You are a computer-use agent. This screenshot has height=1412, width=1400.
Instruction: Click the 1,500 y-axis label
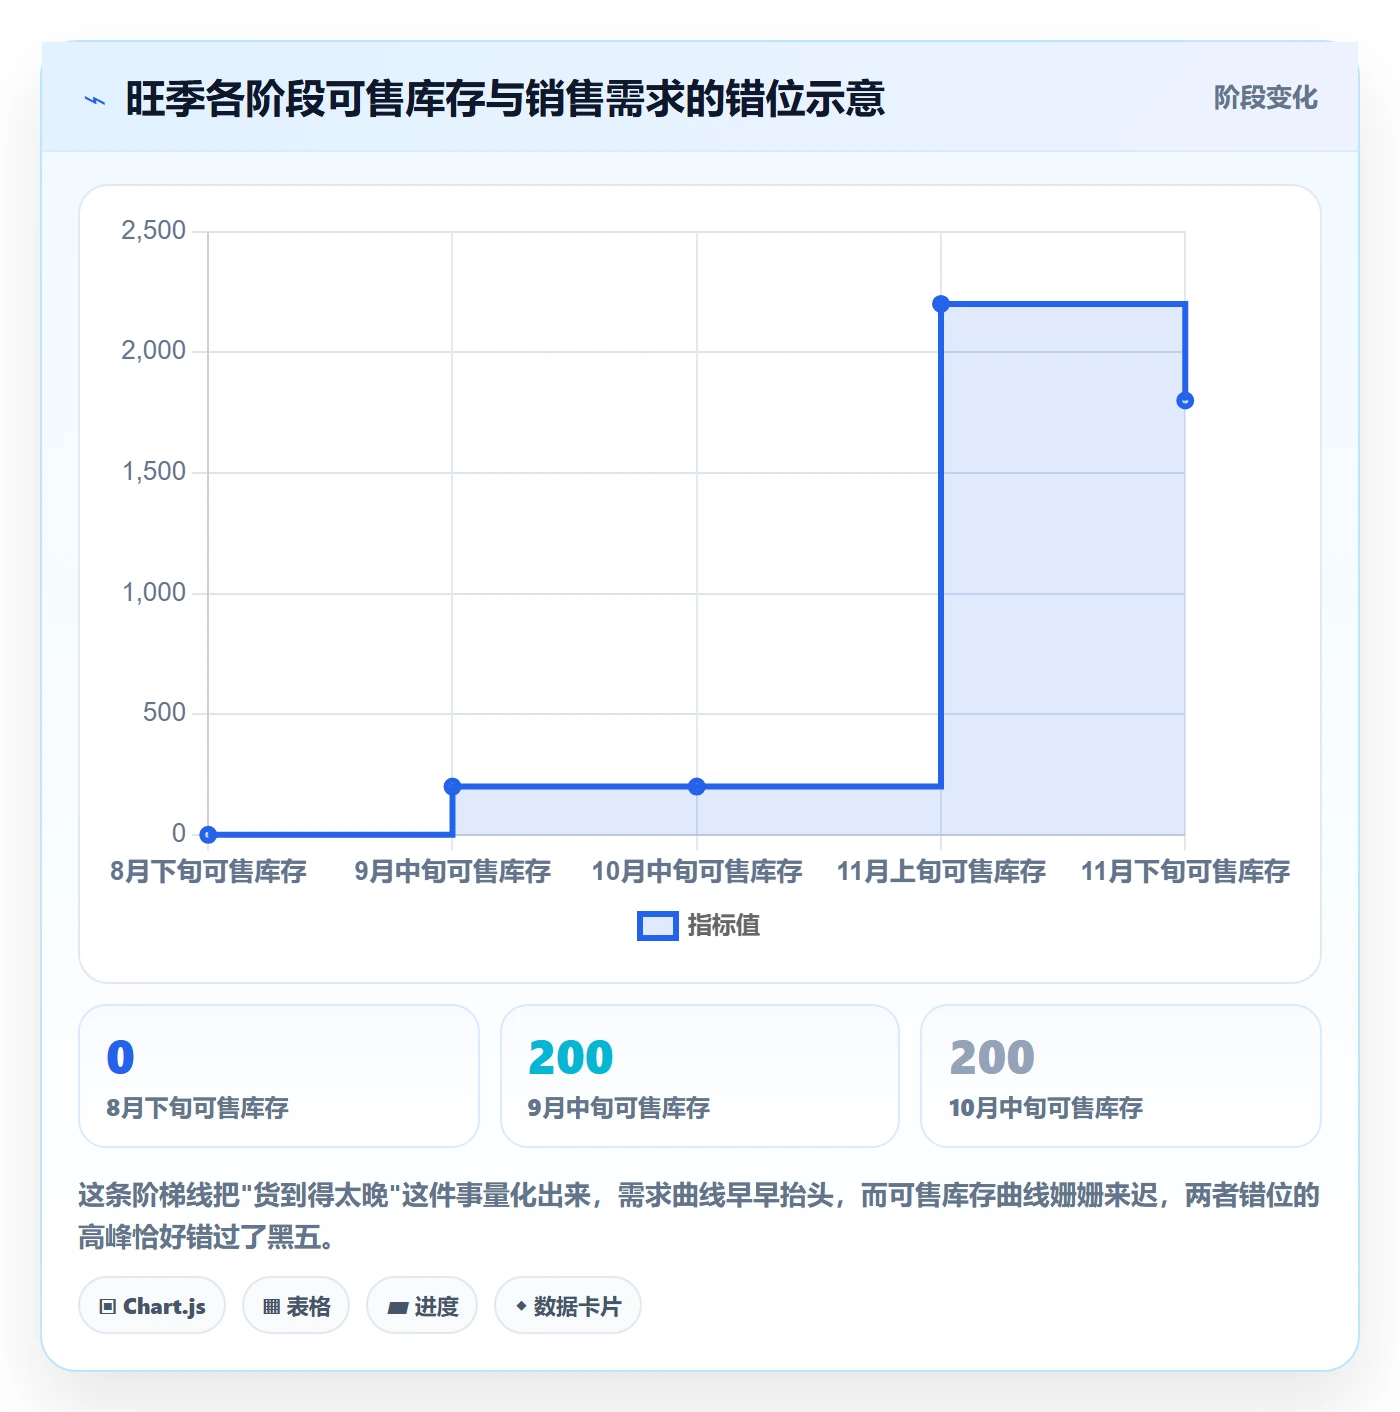coord(154,472)
